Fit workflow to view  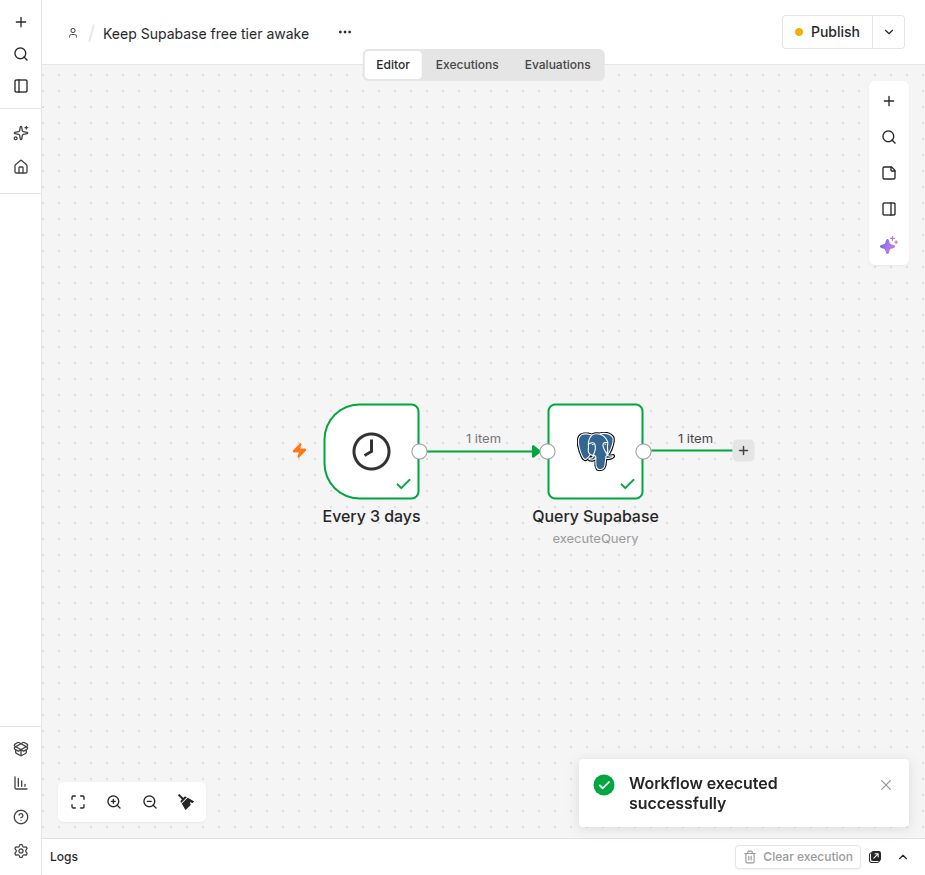coord(78,802)
